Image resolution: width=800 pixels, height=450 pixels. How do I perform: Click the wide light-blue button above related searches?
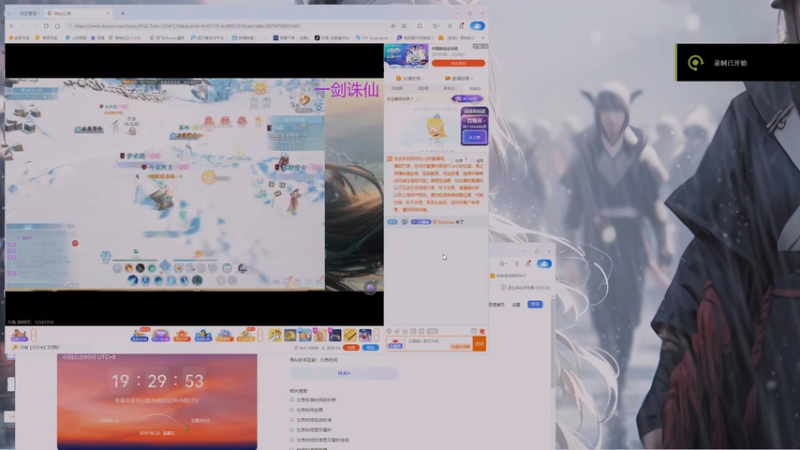(x=344, y=373)
